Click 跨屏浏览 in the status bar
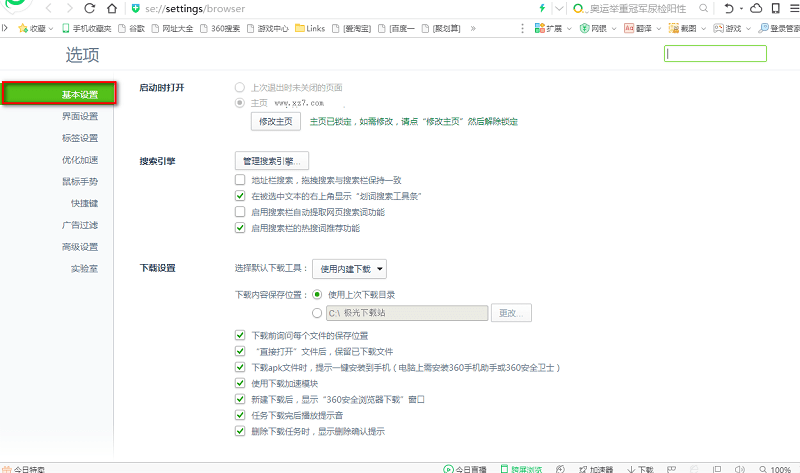The image size is (800, 473). (x=521, y=469)
